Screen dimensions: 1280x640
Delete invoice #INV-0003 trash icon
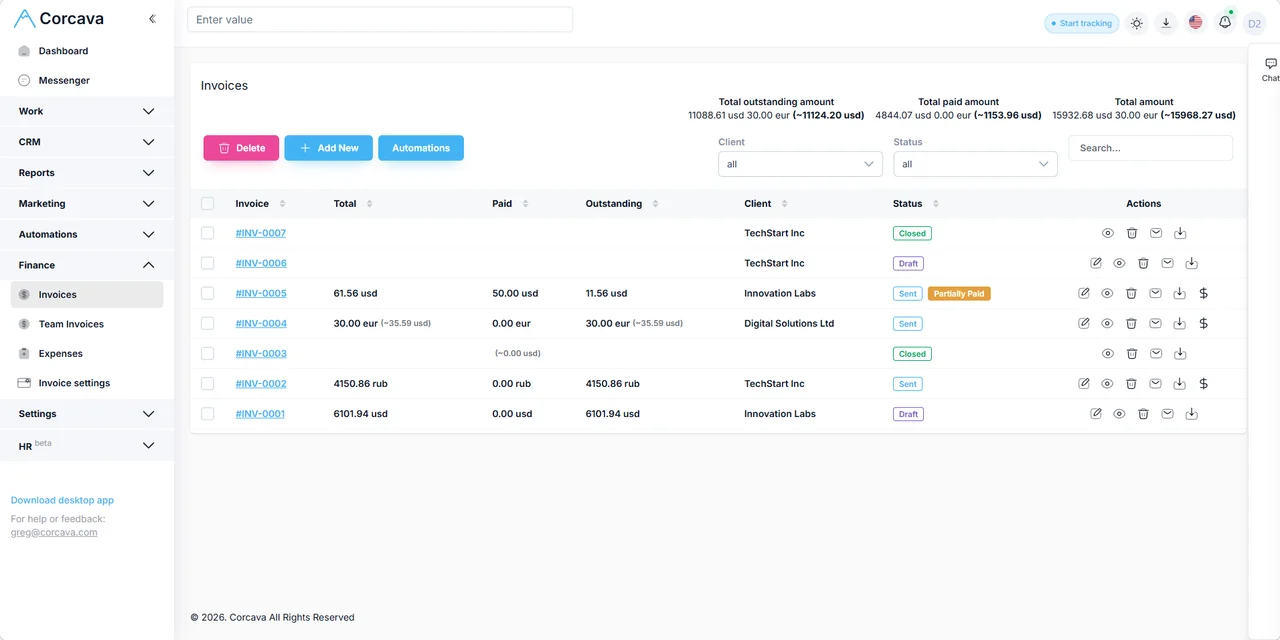pyautogui.click(x=1132, y=353)
